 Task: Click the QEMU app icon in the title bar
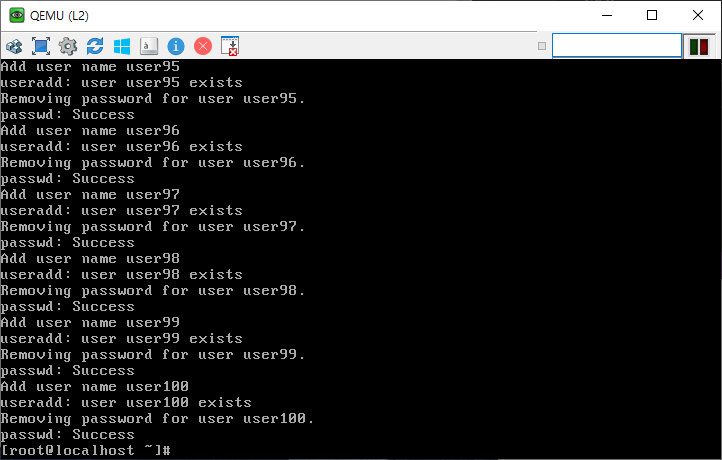click(17, 15)
